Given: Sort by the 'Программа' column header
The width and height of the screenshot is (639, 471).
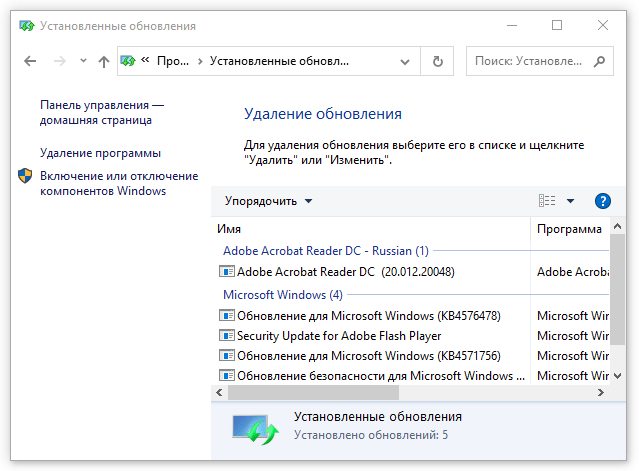Looking at the screenshot, I should (x=570, y=229).
